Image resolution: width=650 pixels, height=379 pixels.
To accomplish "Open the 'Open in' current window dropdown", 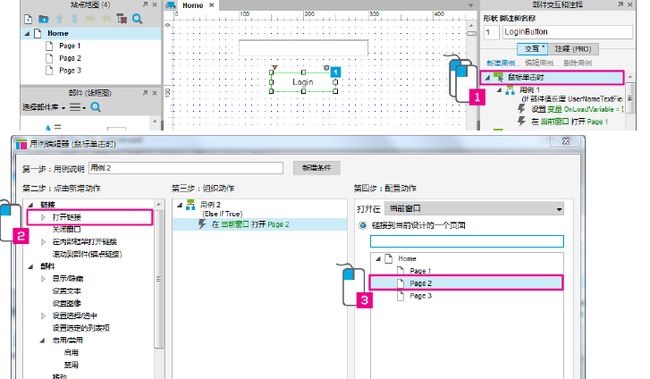I will point(475,209).
